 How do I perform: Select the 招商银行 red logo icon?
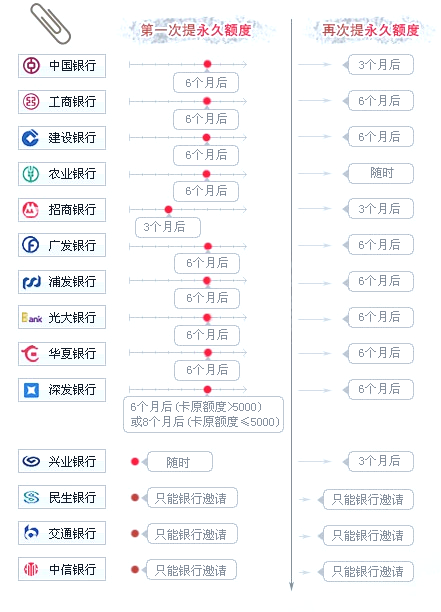30,210
